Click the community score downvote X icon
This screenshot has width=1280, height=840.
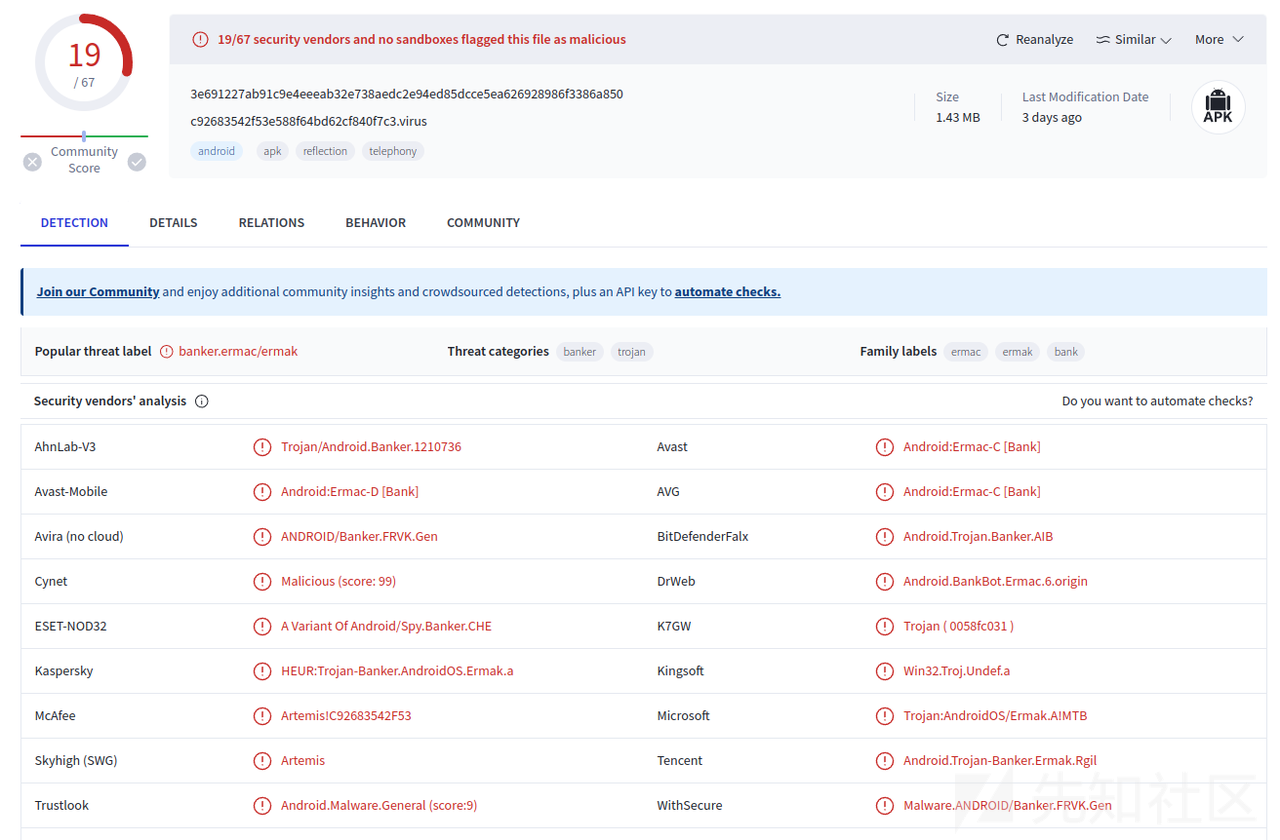[x=33, y=161]
